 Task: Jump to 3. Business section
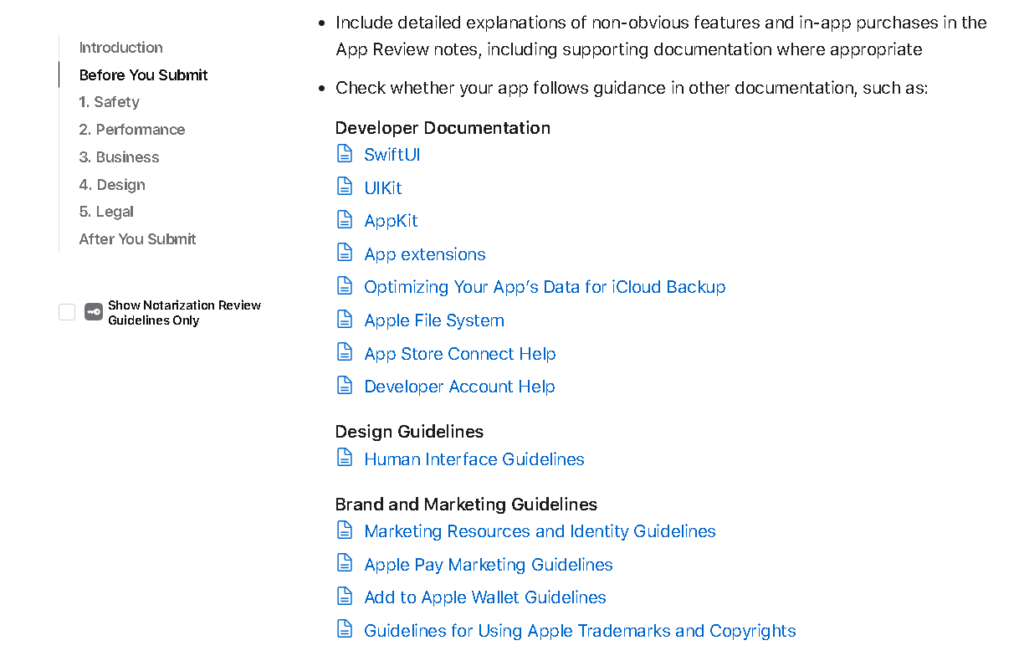pos(119,157)
